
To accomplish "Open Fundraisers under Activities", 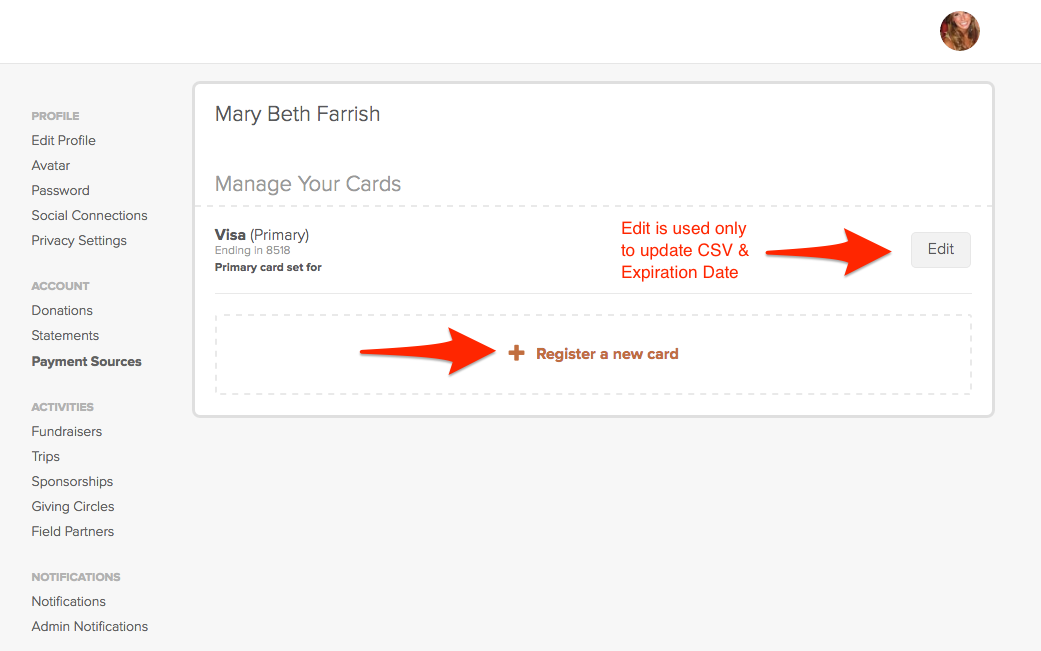I will (x=66, y=431).
